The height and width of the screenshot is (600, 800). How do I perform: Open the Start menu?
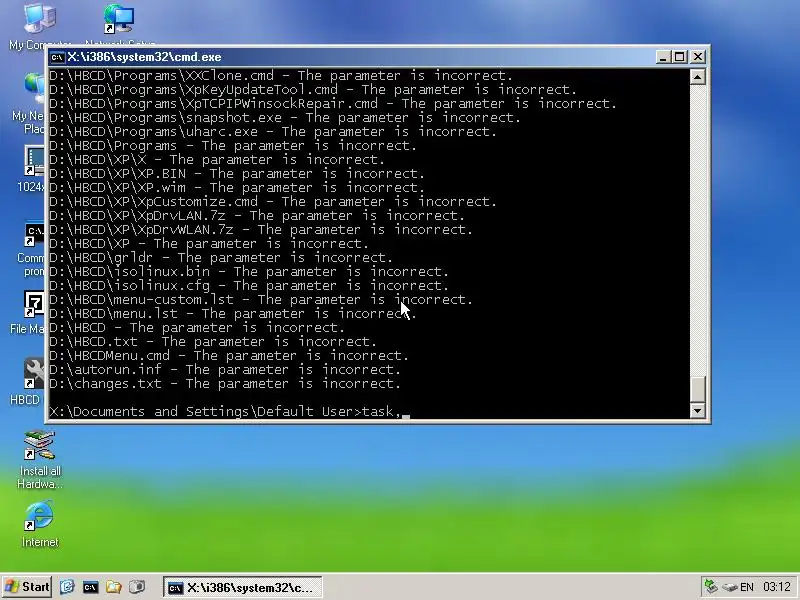(27, 587)
